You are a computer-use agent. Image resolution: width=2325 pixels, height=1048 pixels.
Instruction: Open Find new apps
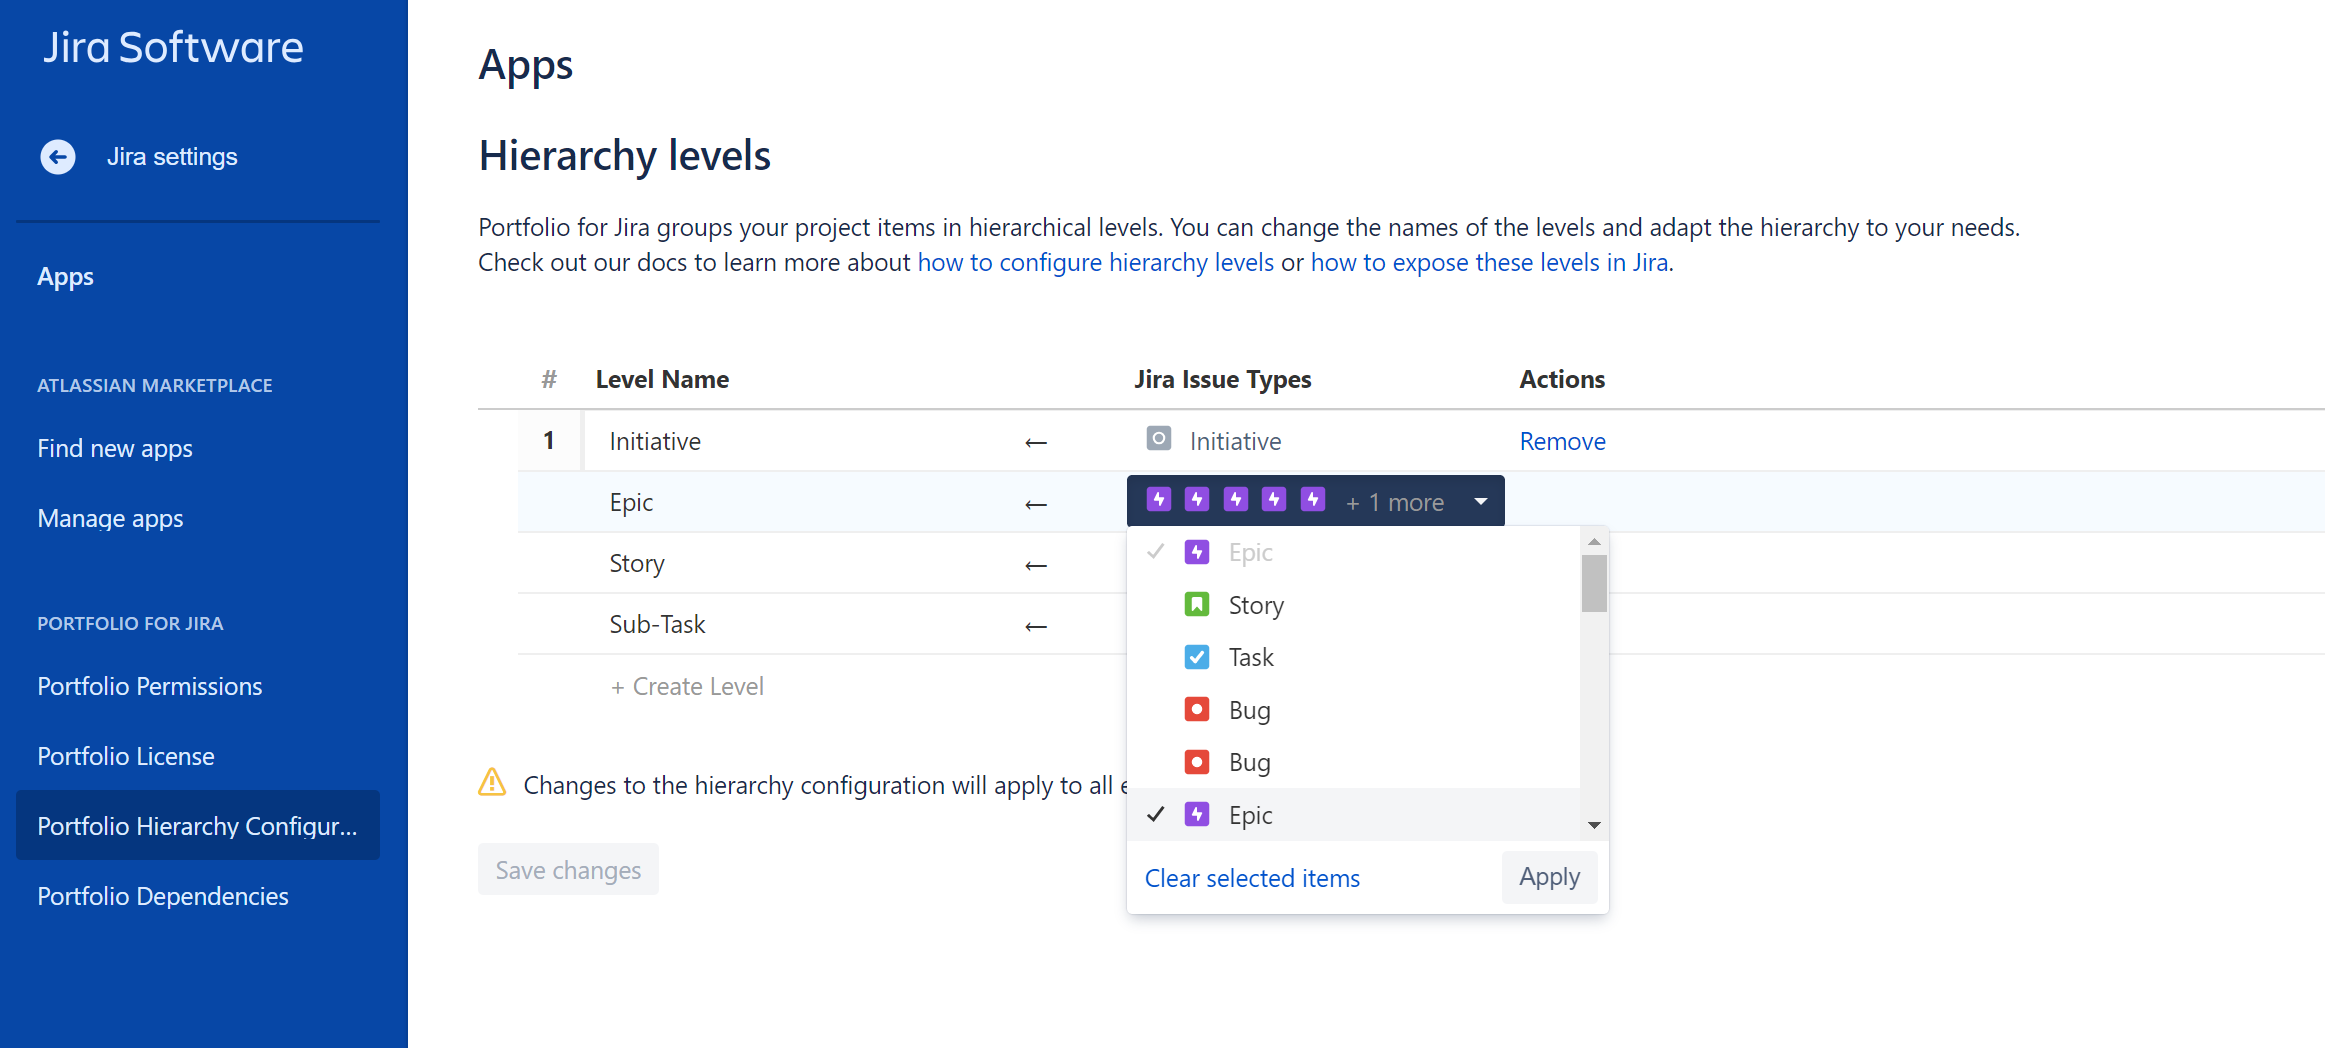[x=115, y=448]
